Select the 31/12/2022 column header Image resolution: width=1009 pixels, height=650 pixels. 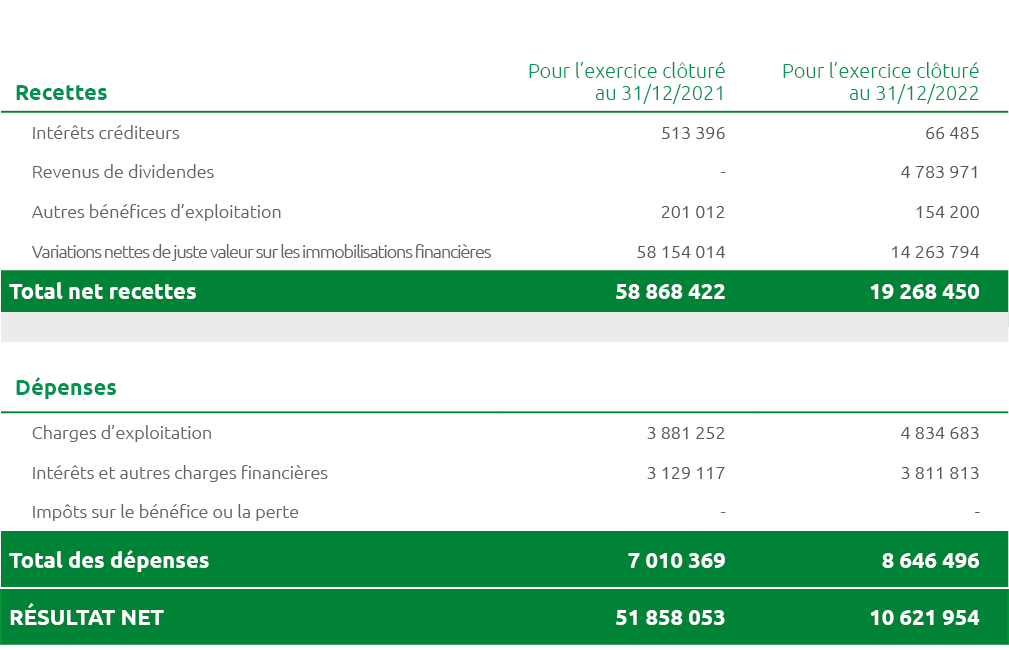(x=880, y=82)
